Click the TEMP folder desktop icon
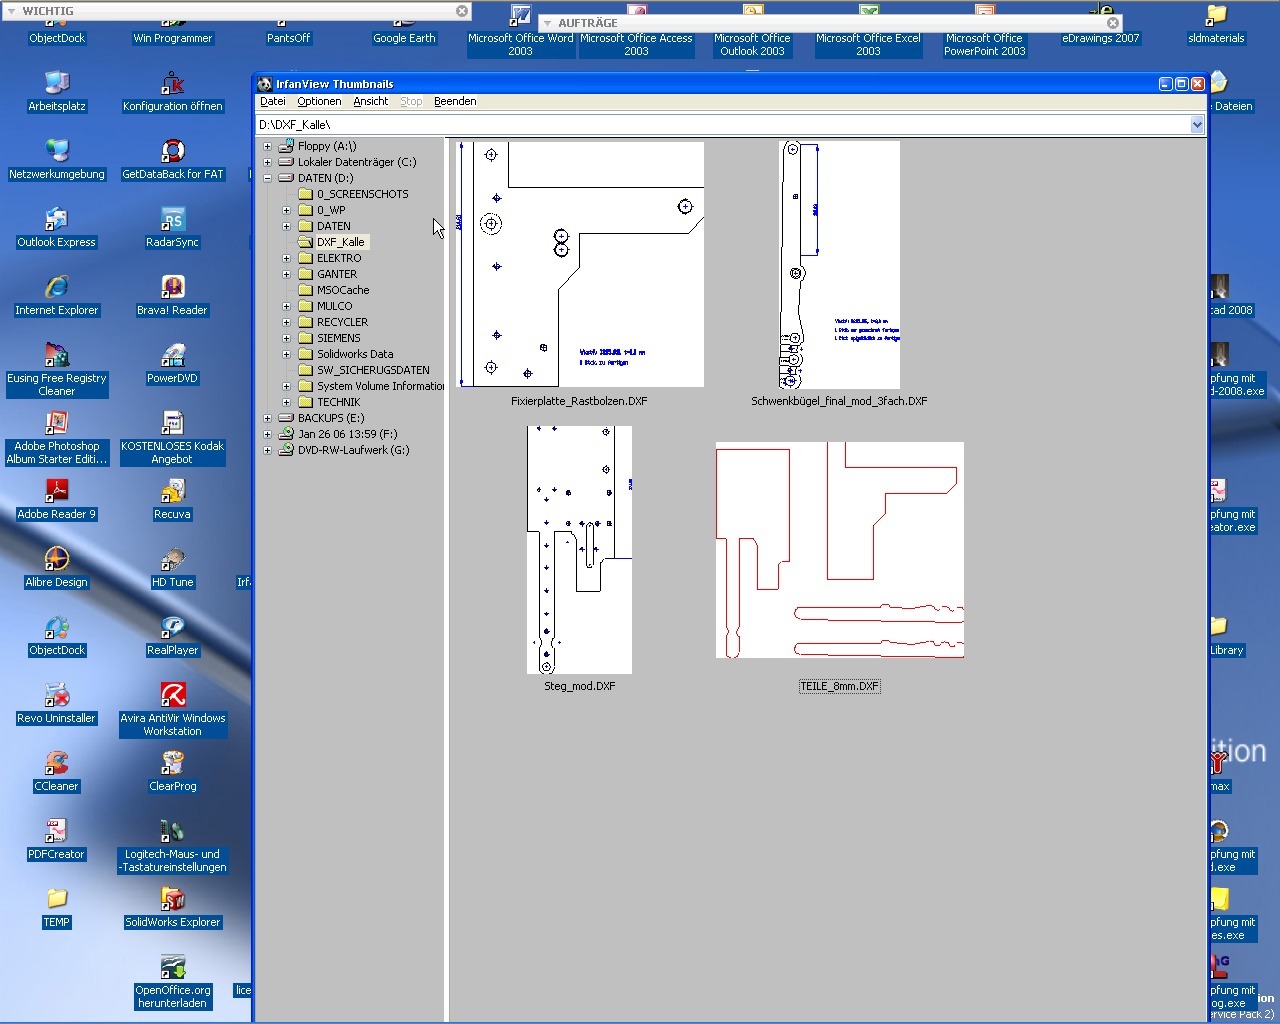Screen dimensions: 1280x1024 pos(57,900)
